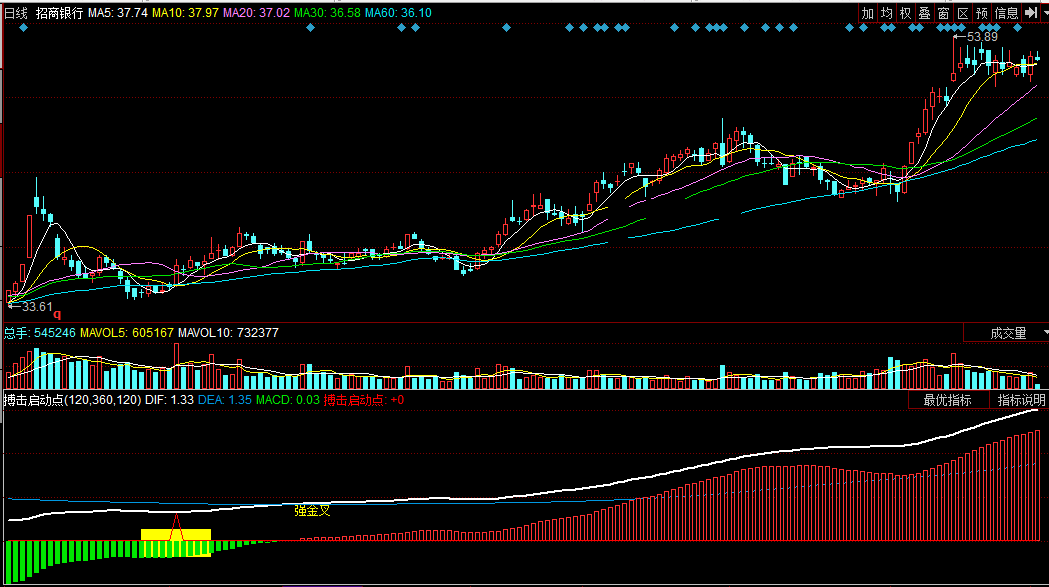Click the 强金叉 signal label
The width and height of the screenshot is (1049, 587).
click(x=312, y=511)
